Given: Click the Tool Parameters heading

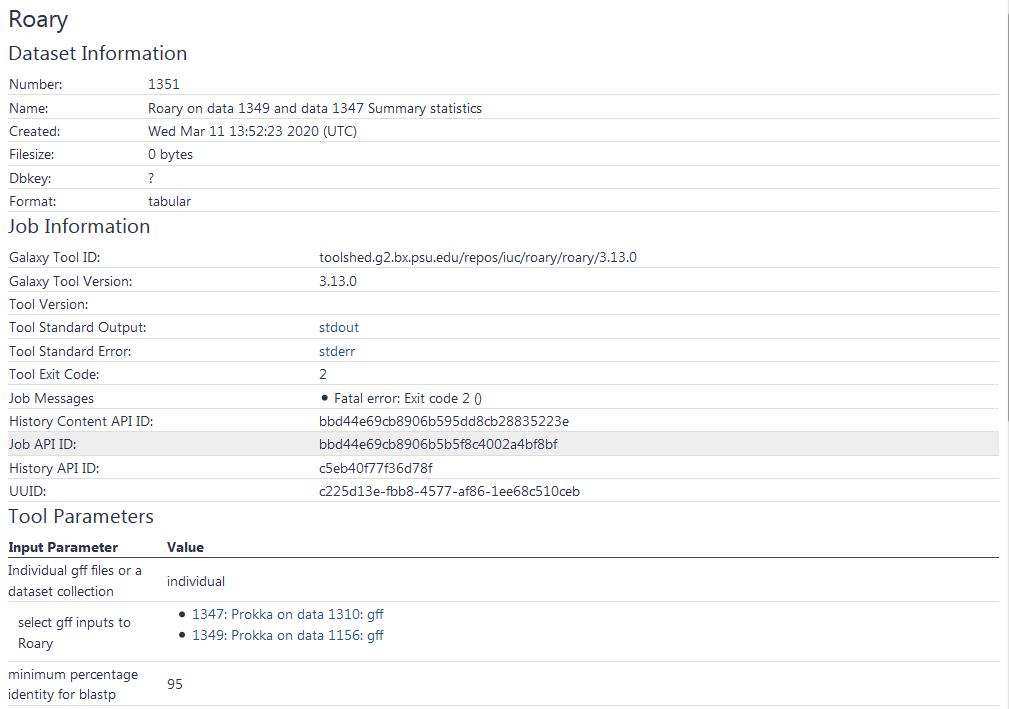Looking at the screenshot, I should [x=81, y=517].
